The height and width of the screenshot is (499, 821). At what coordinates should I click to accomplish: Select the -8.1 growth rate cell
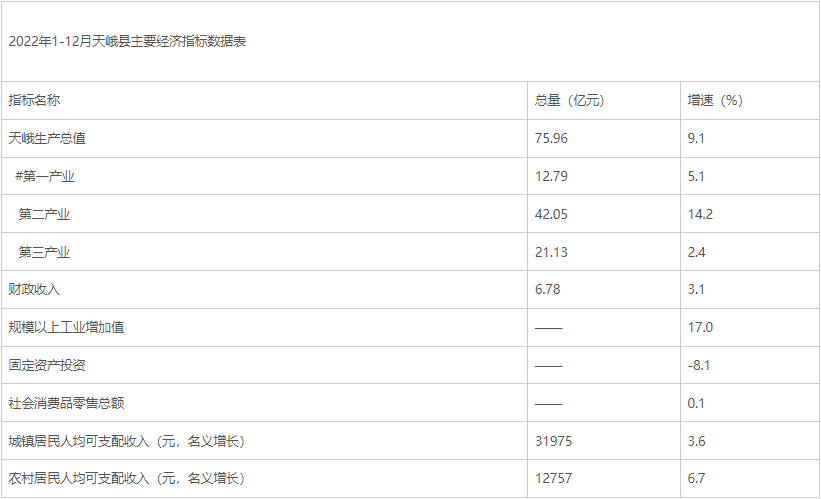[699, 365]
